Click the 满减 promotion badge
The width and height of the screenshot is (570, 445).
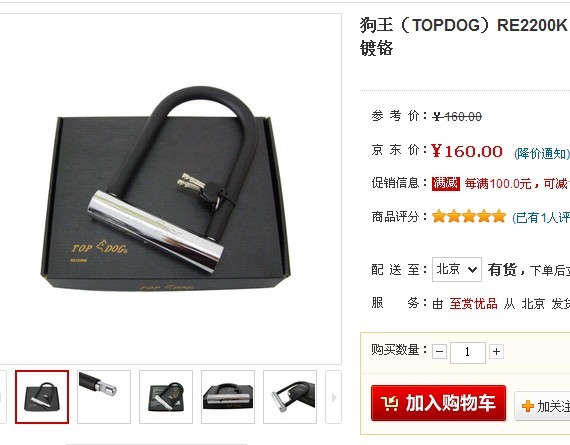[x=446, y=184]
